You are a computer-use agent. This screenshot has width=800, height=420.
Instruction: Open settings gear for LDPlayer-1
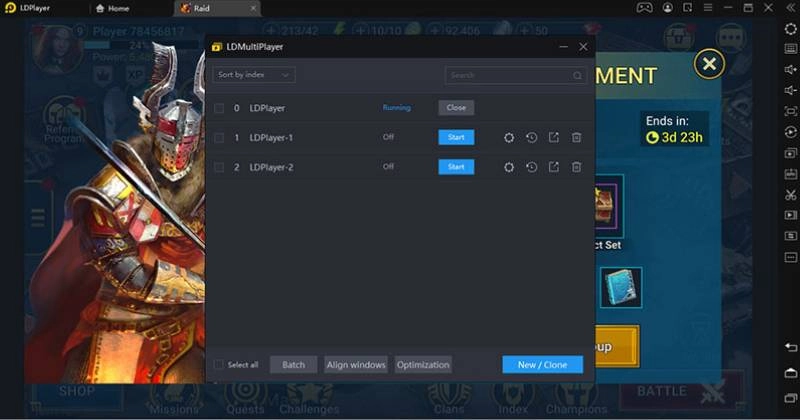point(509,137)
